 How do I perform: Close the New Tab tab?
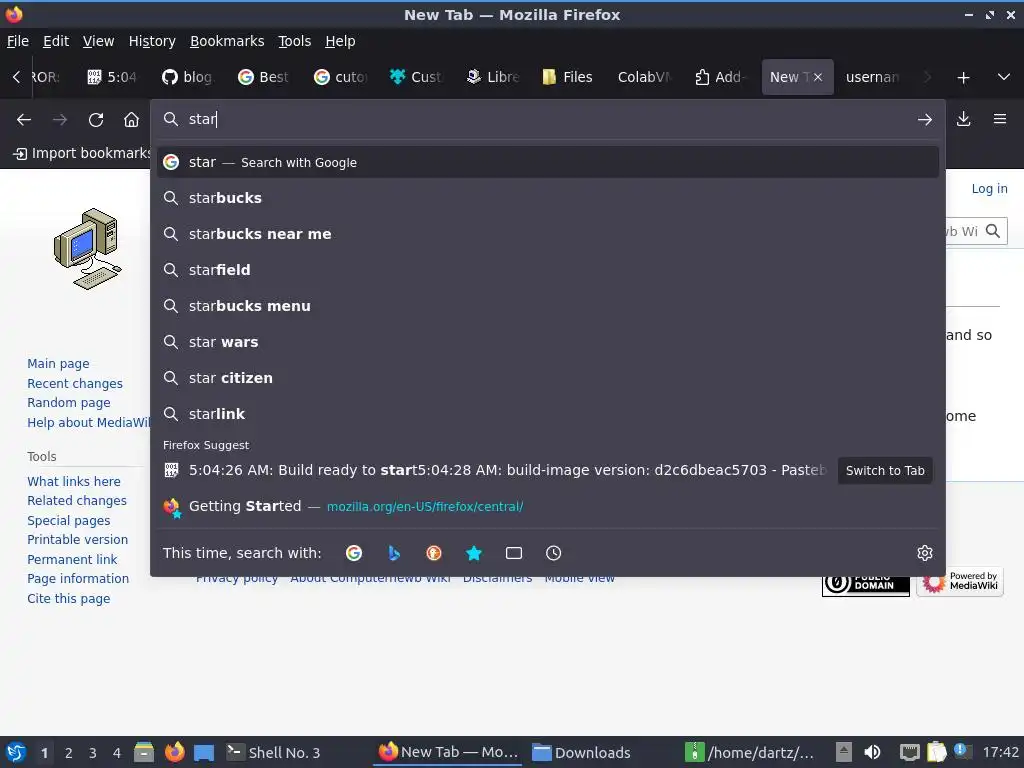pos(818,77)
